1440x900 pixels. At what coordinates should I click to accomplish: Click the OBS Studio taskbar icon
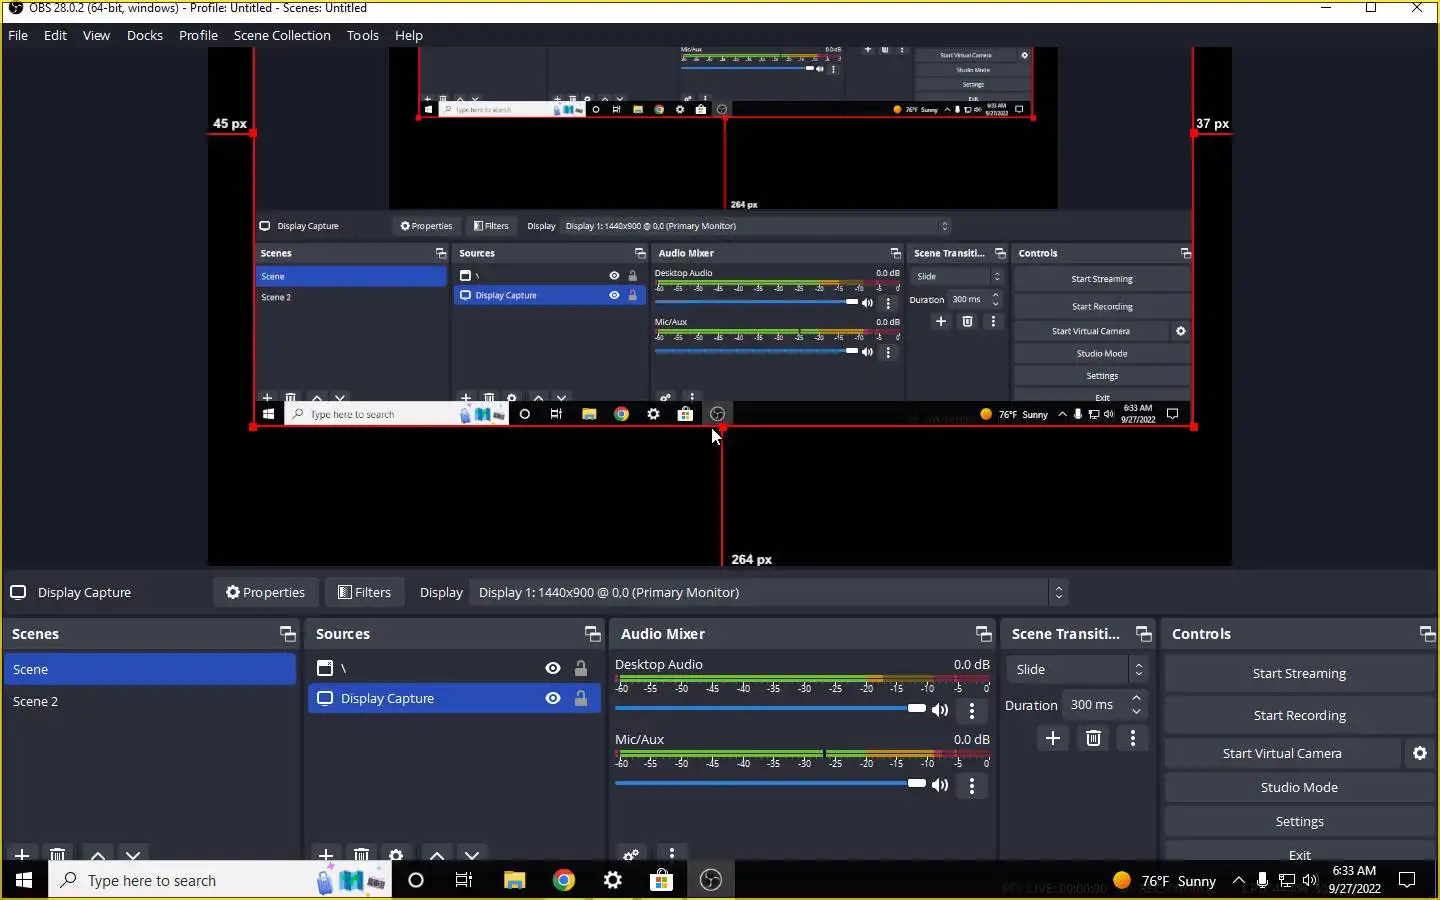tap(711, 880)
